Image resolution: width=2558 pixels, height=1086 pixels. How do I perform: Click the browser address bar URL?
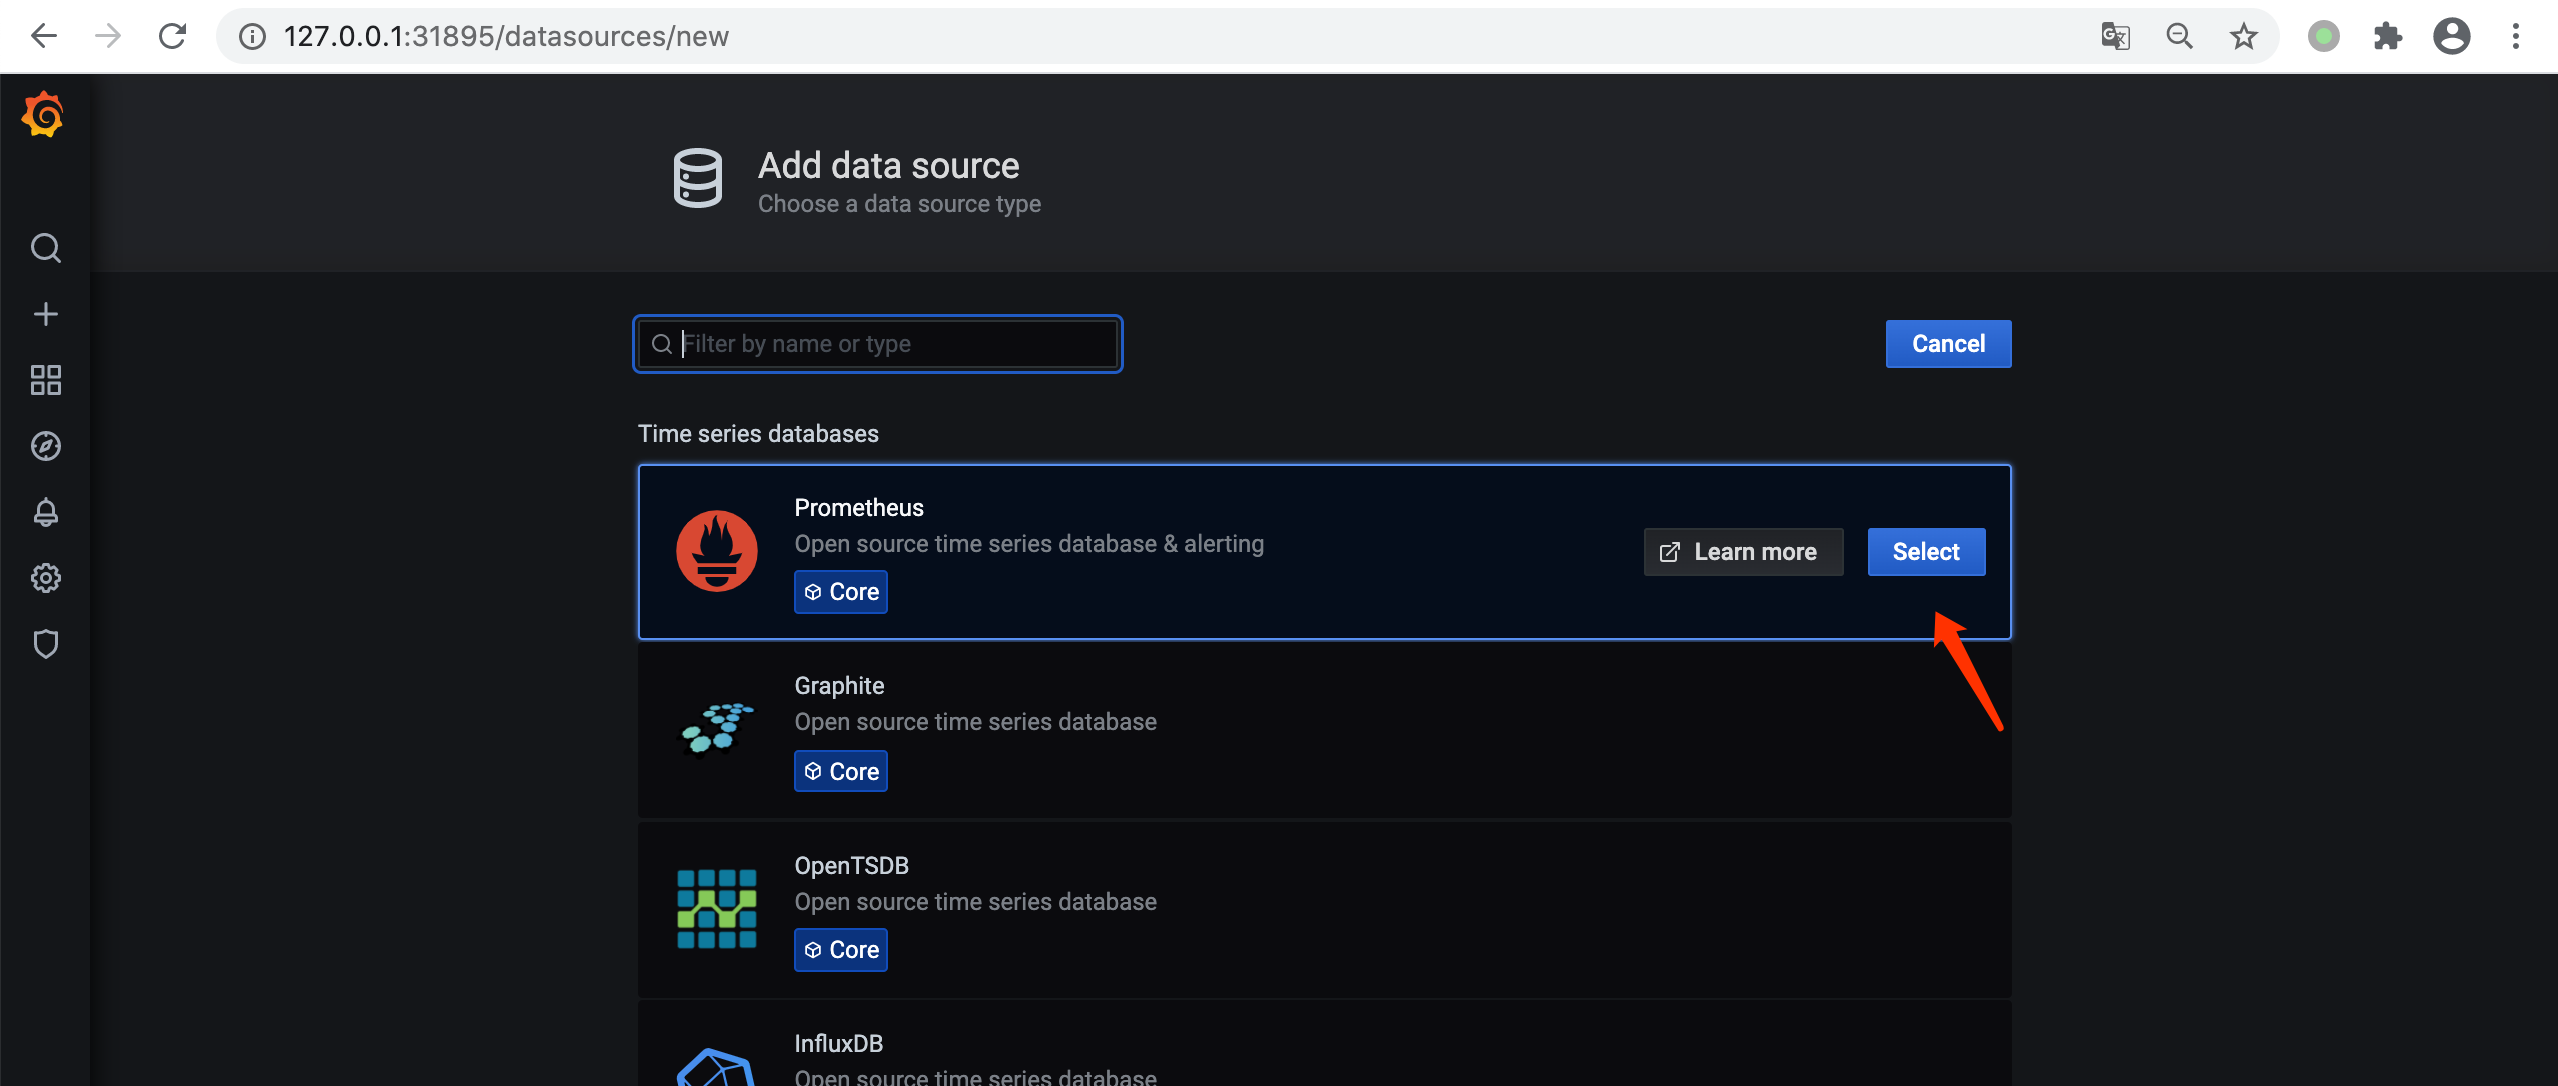[x=506, y=37]
